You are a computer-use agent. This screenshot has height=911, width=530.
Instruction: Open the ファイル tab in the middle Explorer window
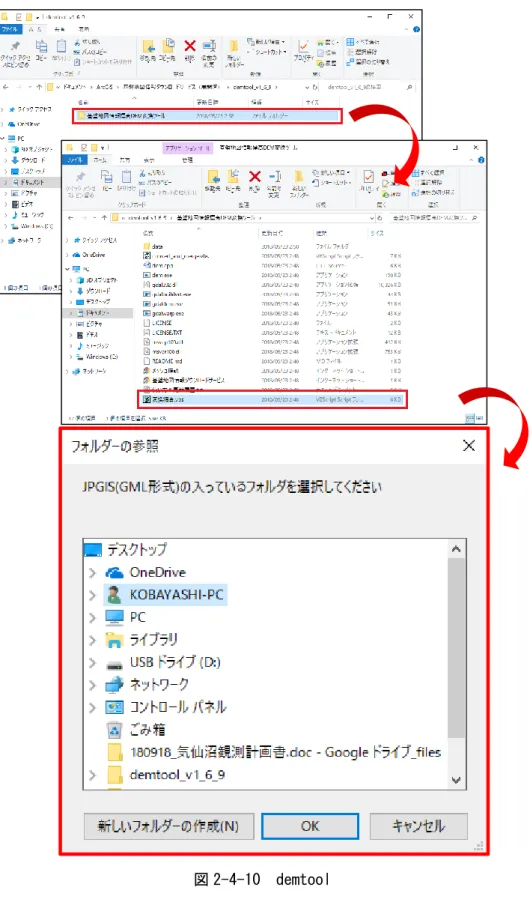[75, 160]
